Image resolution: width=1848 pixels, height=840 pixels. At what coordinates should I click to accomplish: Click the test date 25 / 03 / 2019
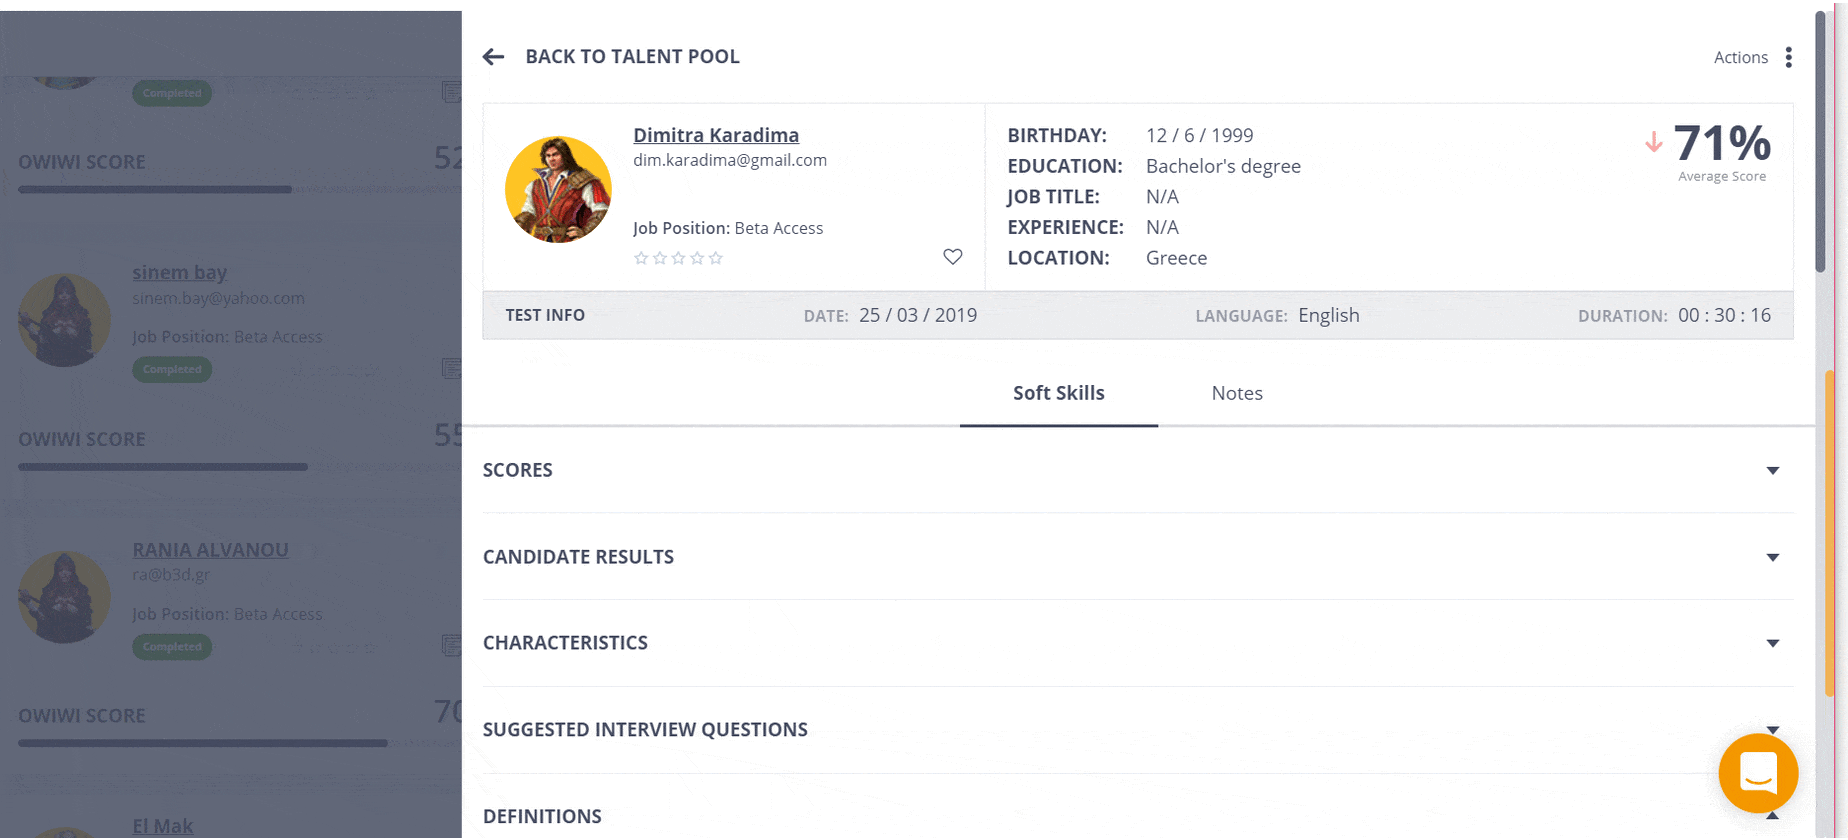click(918, 315)
